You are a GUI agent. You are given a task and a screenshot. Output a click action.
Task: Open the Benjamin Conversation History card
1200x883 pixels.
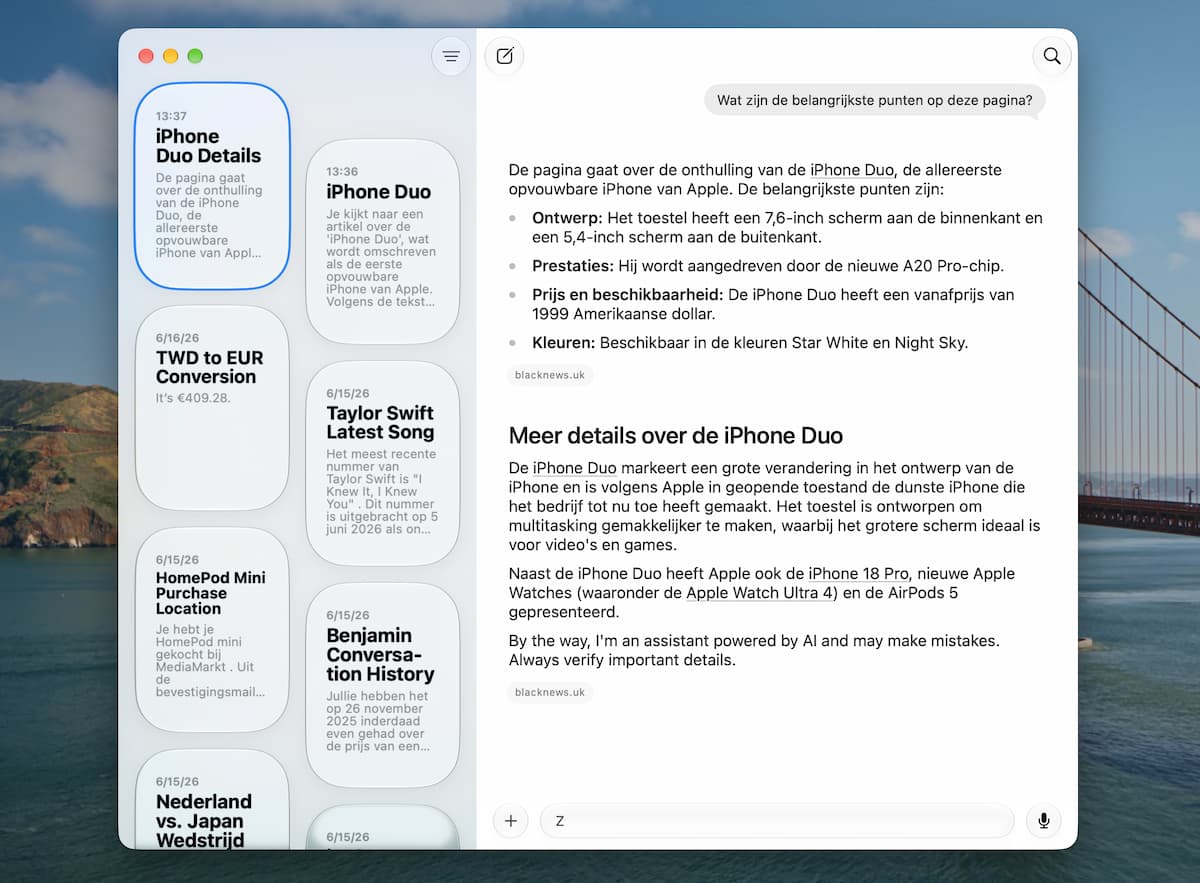383,685
